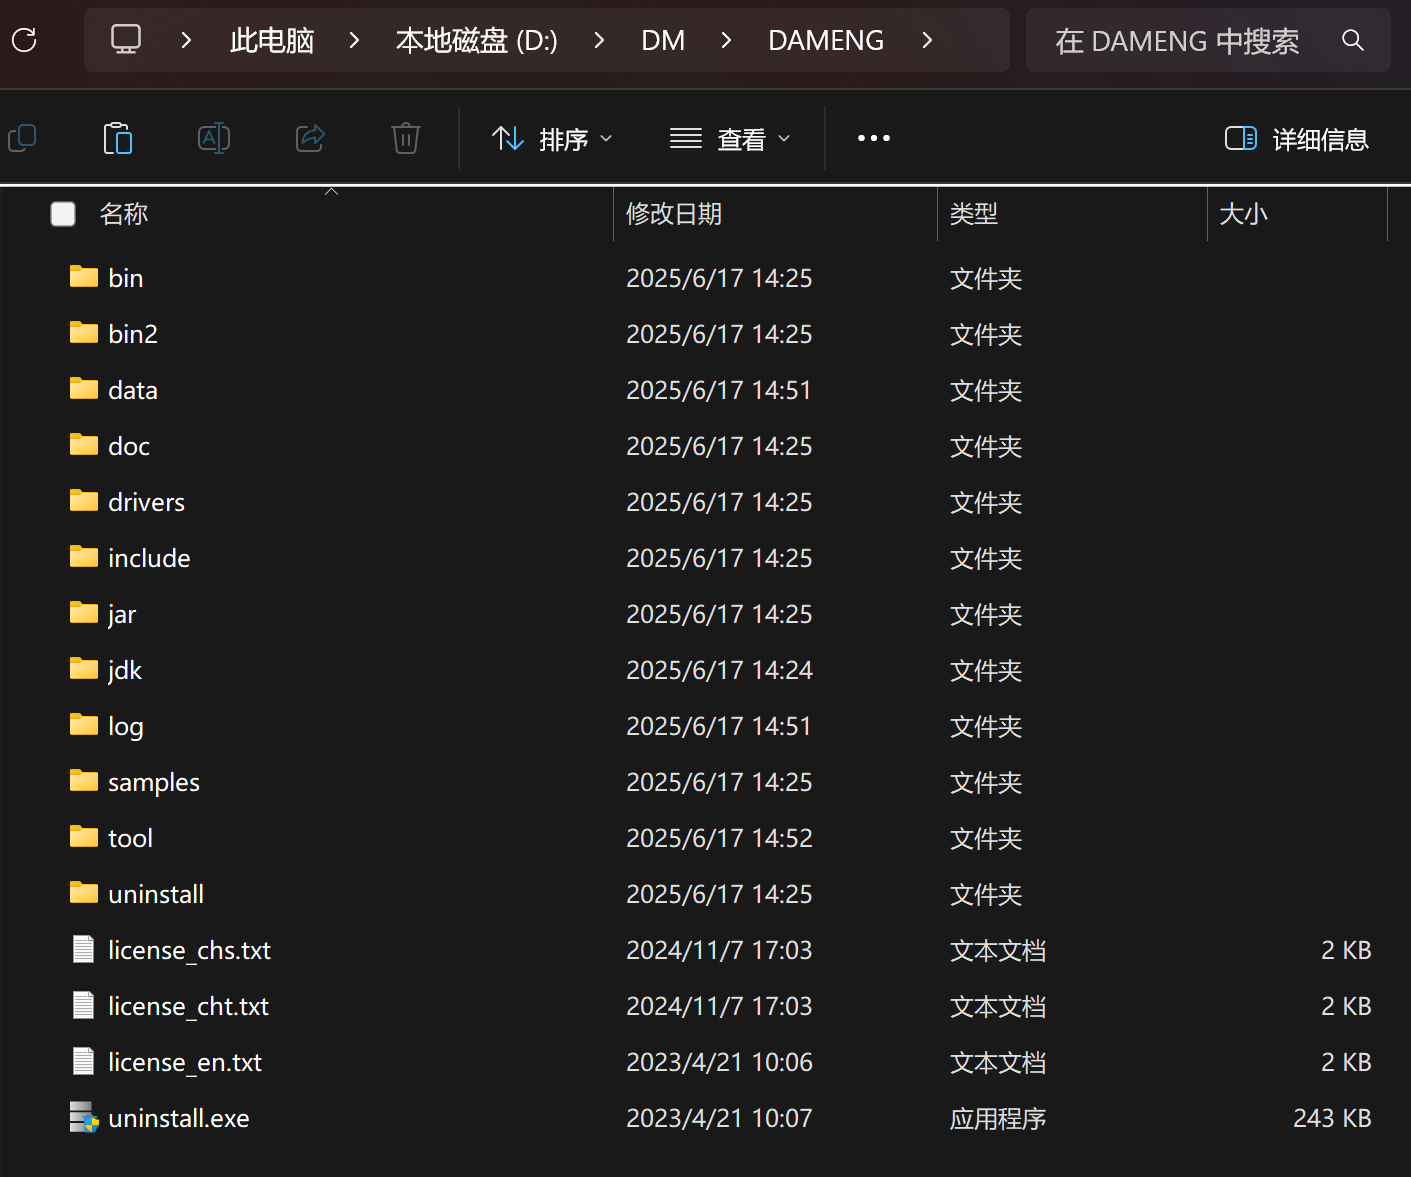Select the license_cht.txt file name
Screen dimensions: 1411x1177
pos(188,1006)
